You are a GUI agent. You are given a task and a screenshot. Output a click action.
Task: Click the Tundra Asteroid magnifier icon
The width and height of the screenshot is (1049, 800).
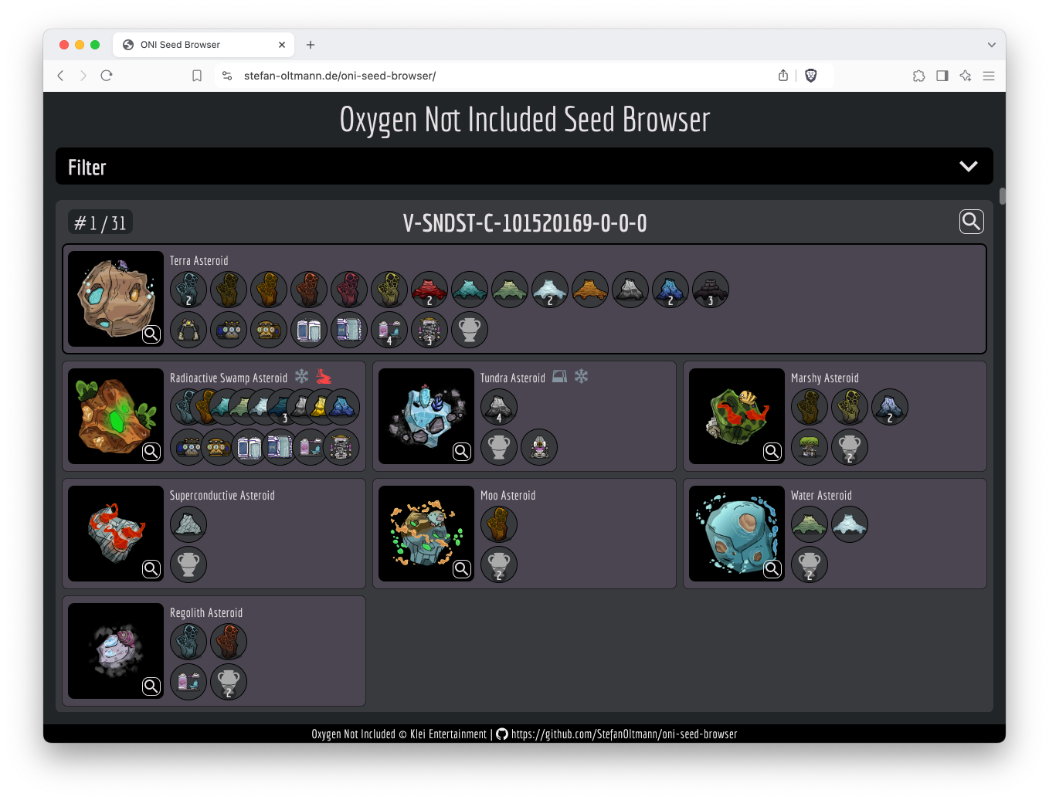(x=462, y=451)
